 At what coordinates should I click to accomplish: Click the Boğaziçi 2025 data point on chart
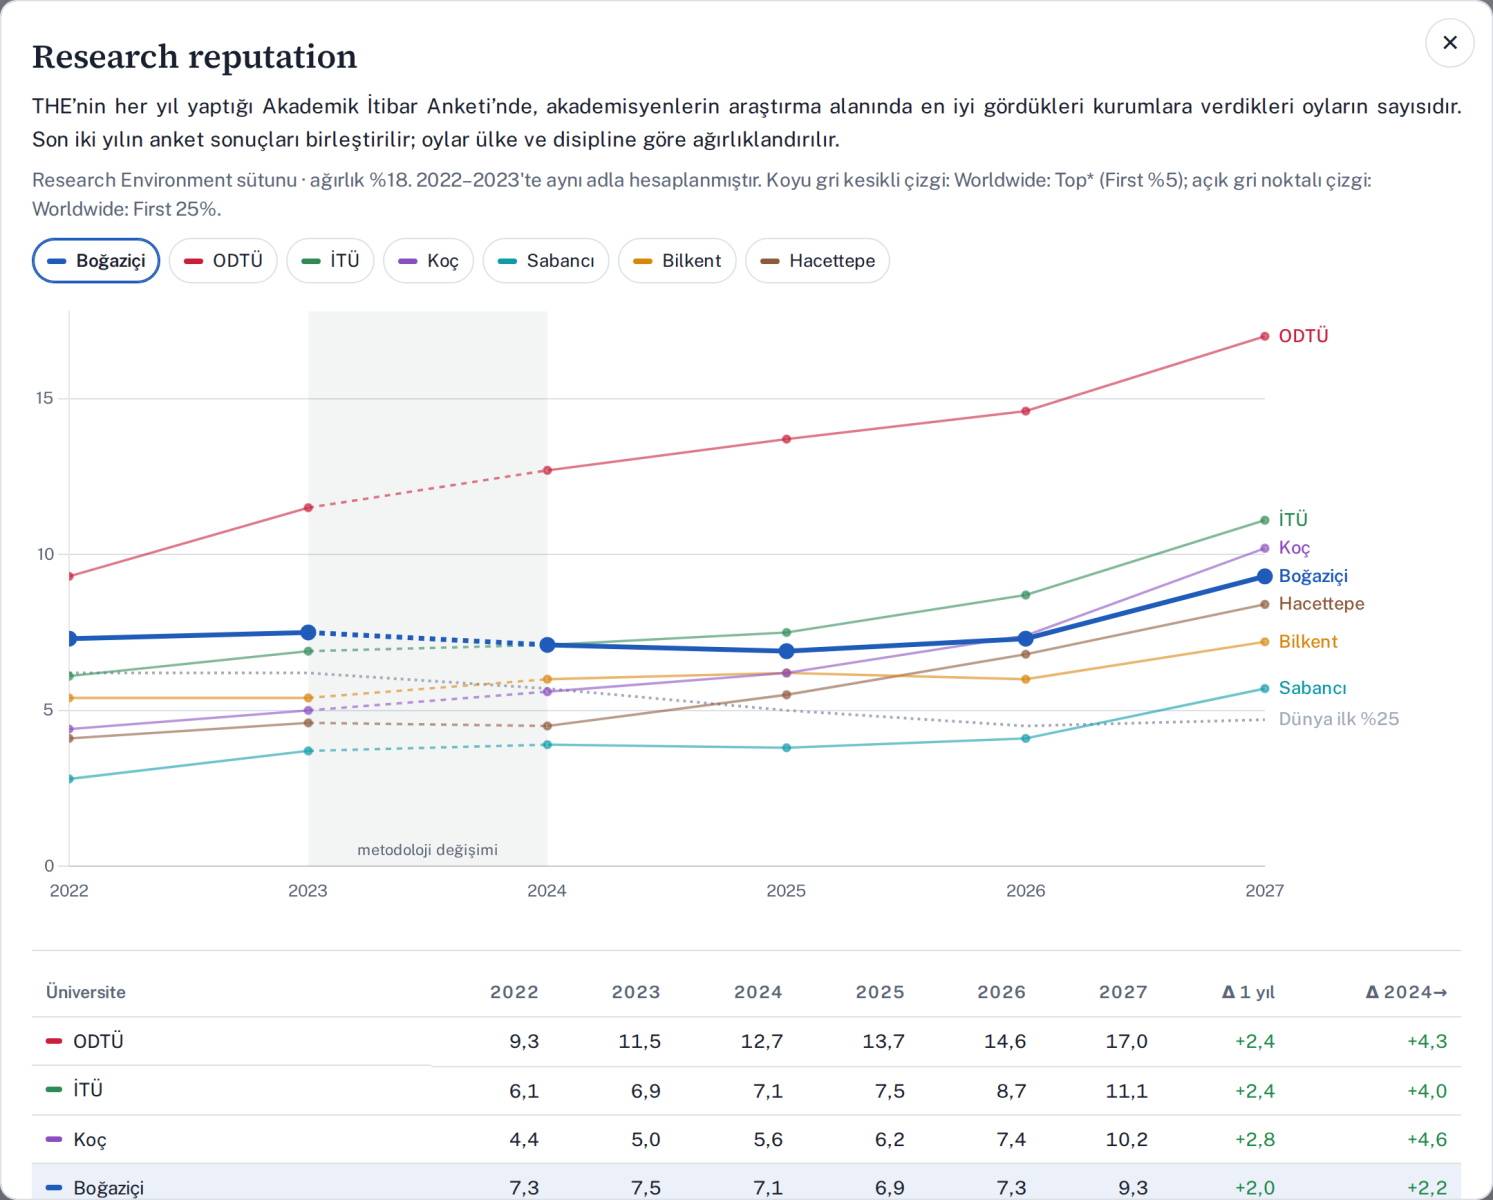click(x=787, y=651)
